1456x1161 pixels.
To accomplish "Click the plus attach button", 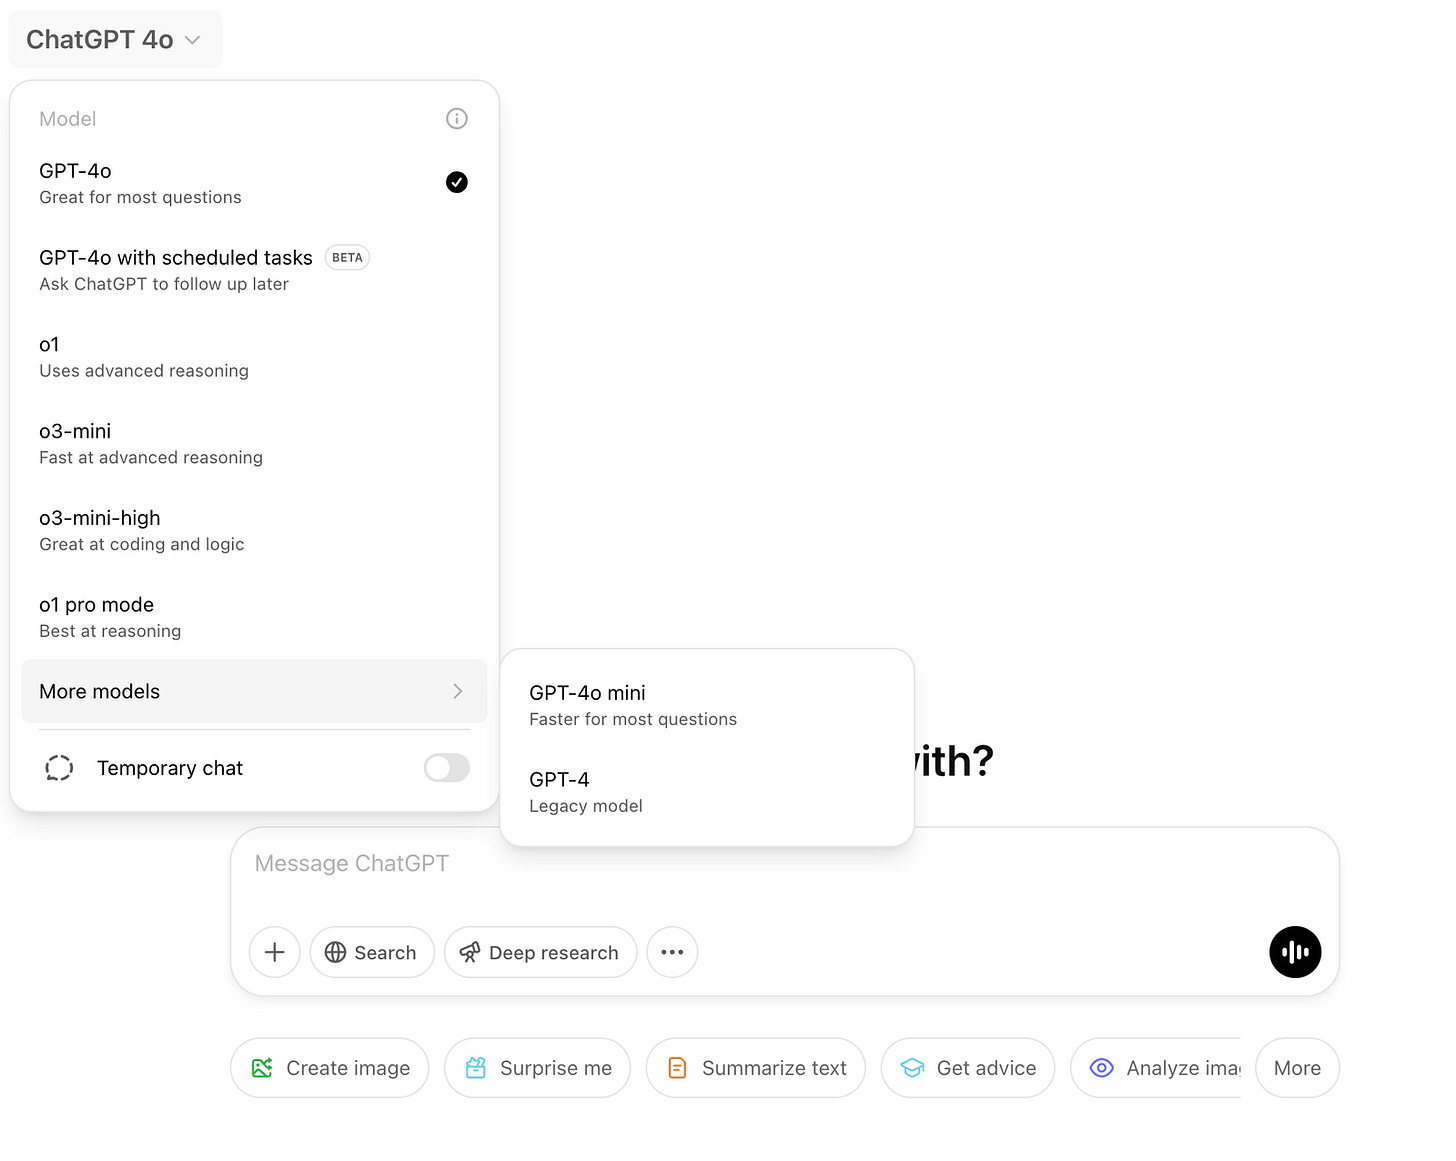I will pyautogui.click(x=274, y=952).
